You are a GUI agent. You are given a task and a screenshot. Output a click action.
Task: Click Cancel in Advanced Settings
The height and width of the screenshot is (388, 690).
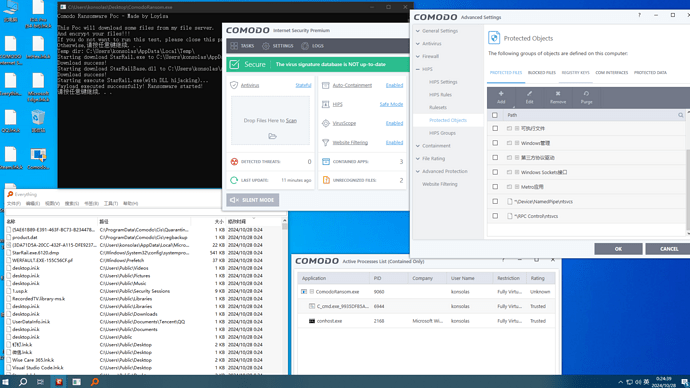[x=669, y=249]
